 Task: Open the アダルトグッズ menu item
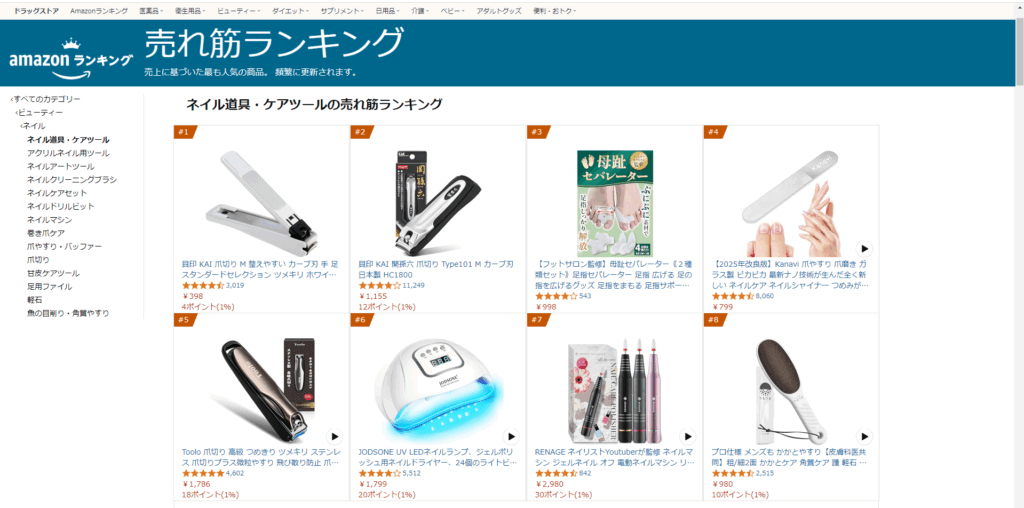pos(500,11)
